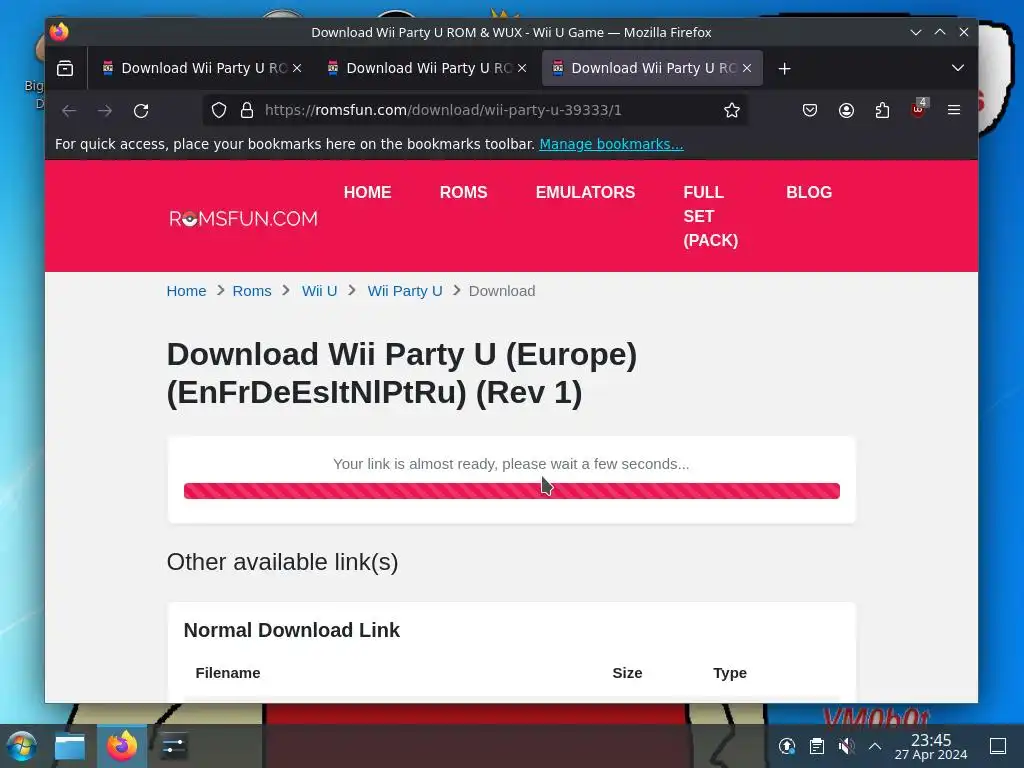The image size is (1024, 768).
Task: Click Size column header
Action: (628, 673)
